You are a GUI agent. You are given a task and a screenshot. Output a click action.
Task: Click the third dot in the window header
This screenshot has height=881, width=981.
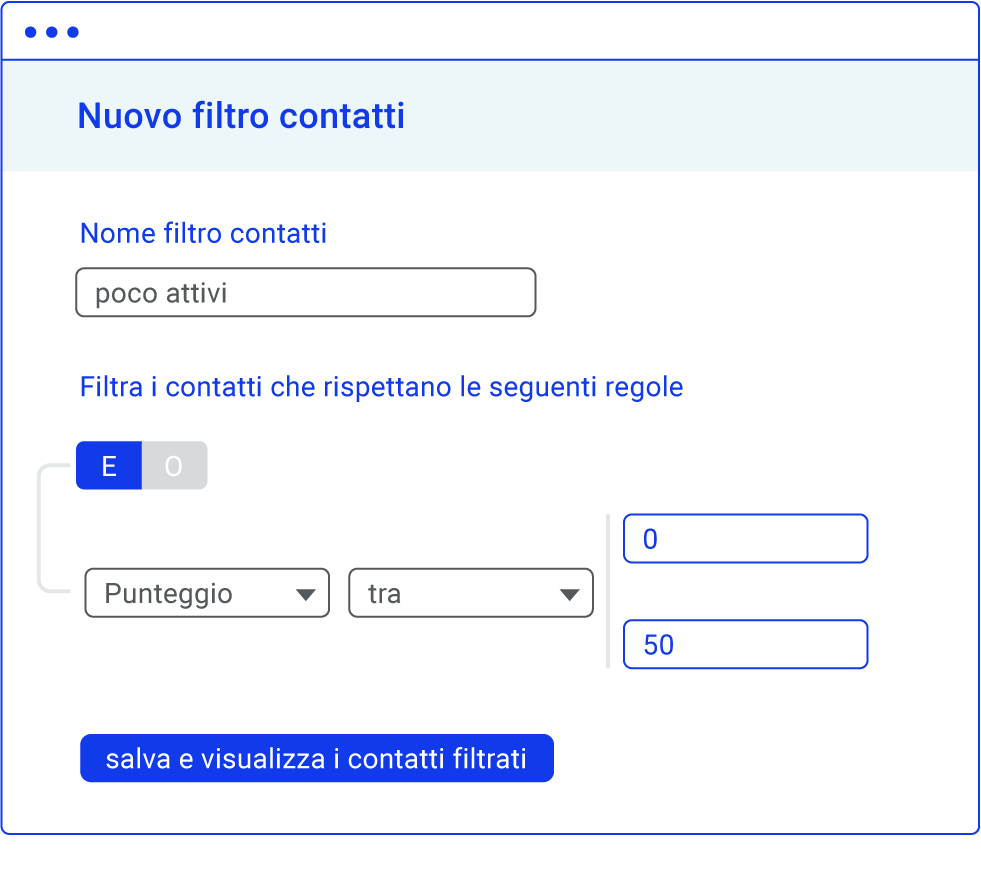coord(71,31)
